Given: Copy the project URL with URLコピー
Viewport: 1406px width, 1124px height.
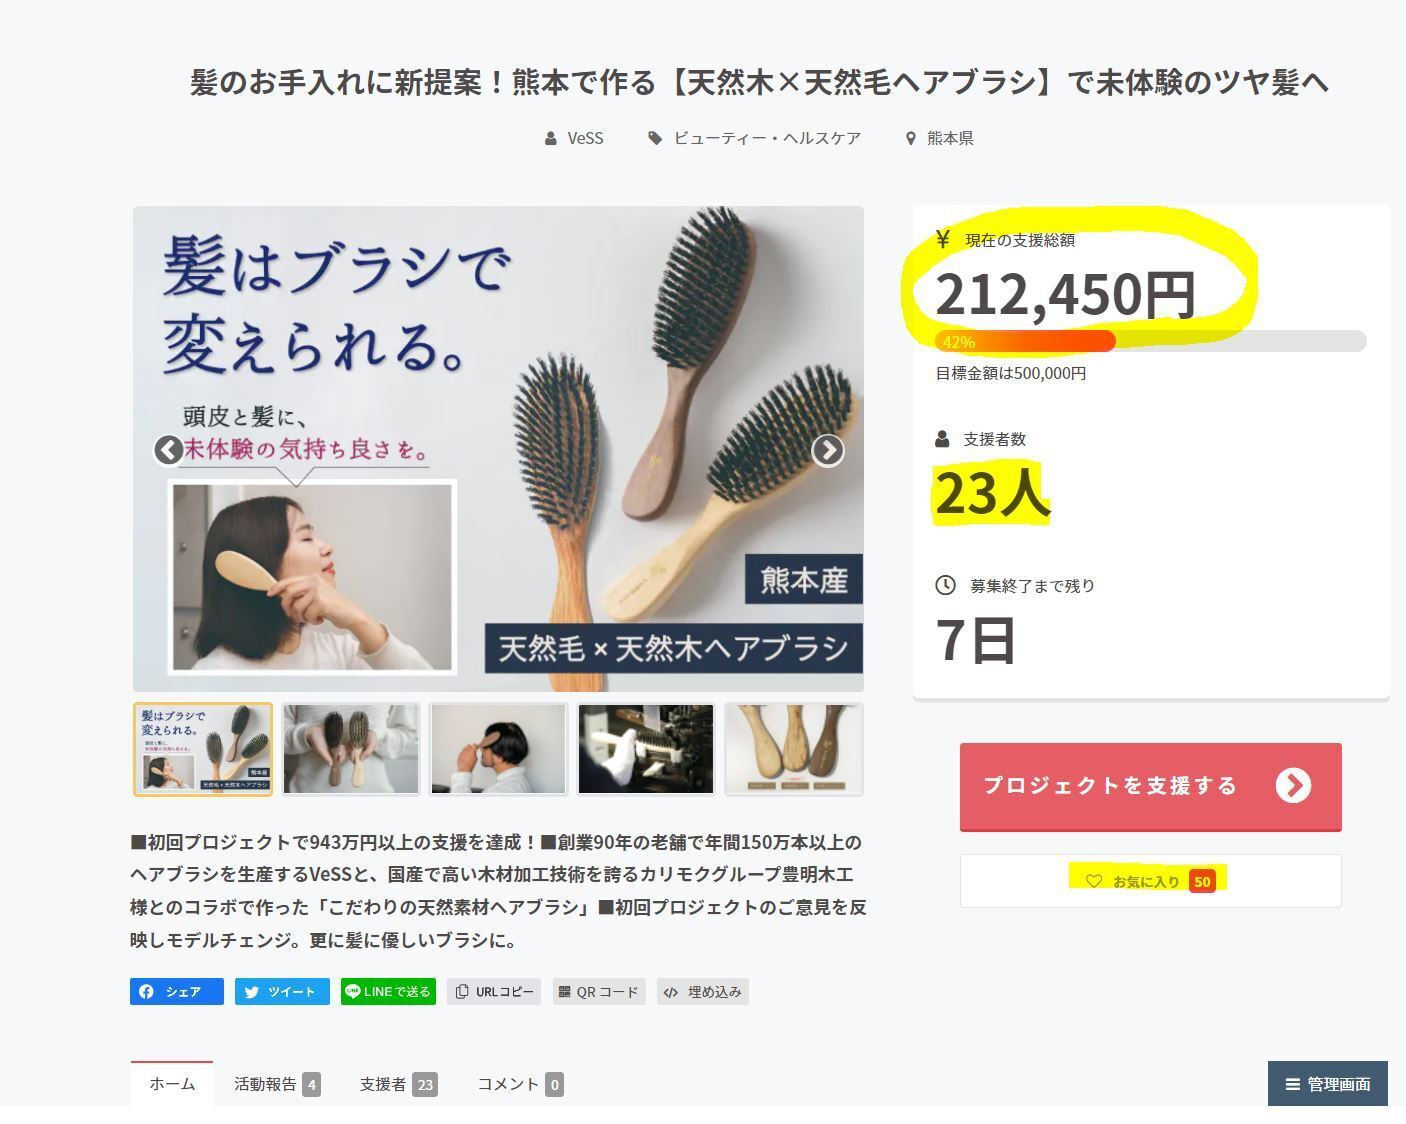Looking at the screenshot, I should pyautogui.click(x=494, y=992).
